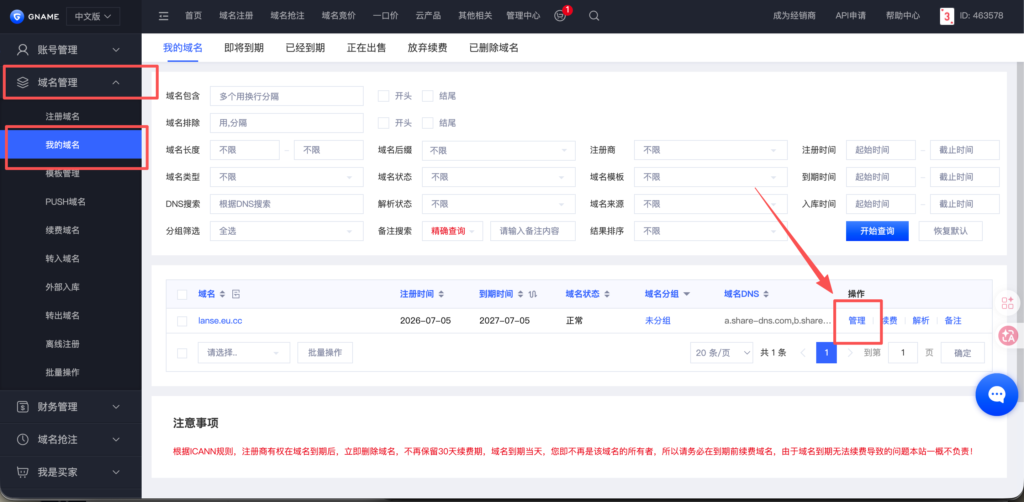
Task: Click the 账号管理 person icon
Action: pos(23,50)
